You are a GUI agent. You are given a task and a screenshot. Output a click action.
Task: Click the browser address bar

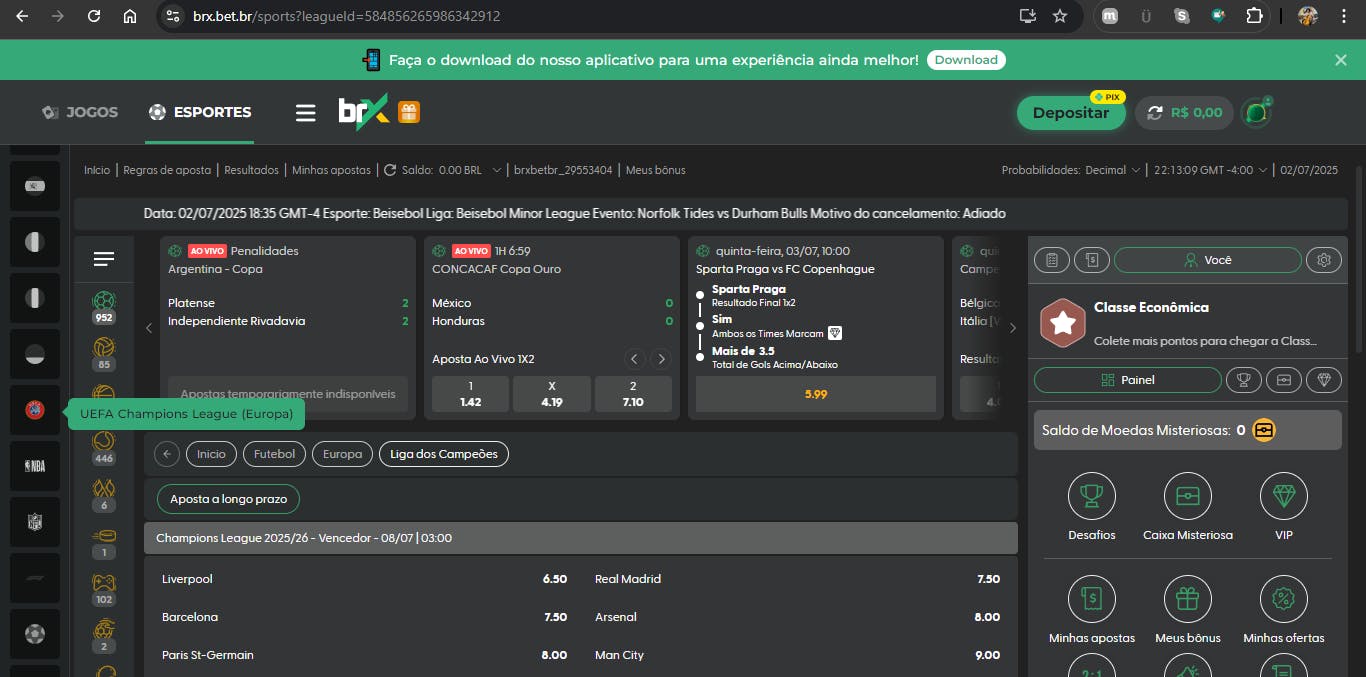[590, 16]
